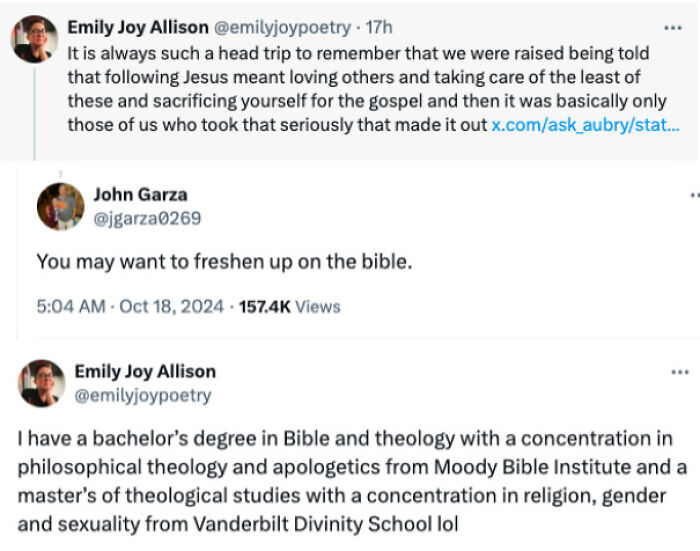Click the Emily Joy Allison name beside 17h
This screenshot has width=700, height=551.
point(137,28)
